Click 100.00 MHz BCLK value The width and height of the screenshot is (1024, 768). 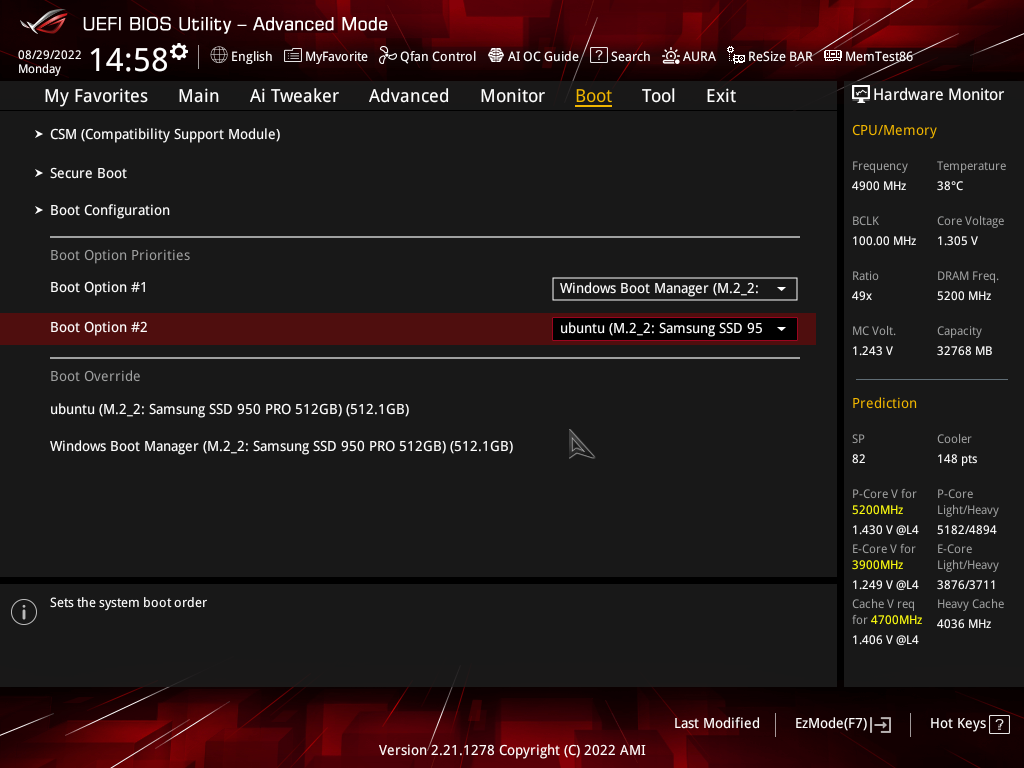(x=884, y=241)
